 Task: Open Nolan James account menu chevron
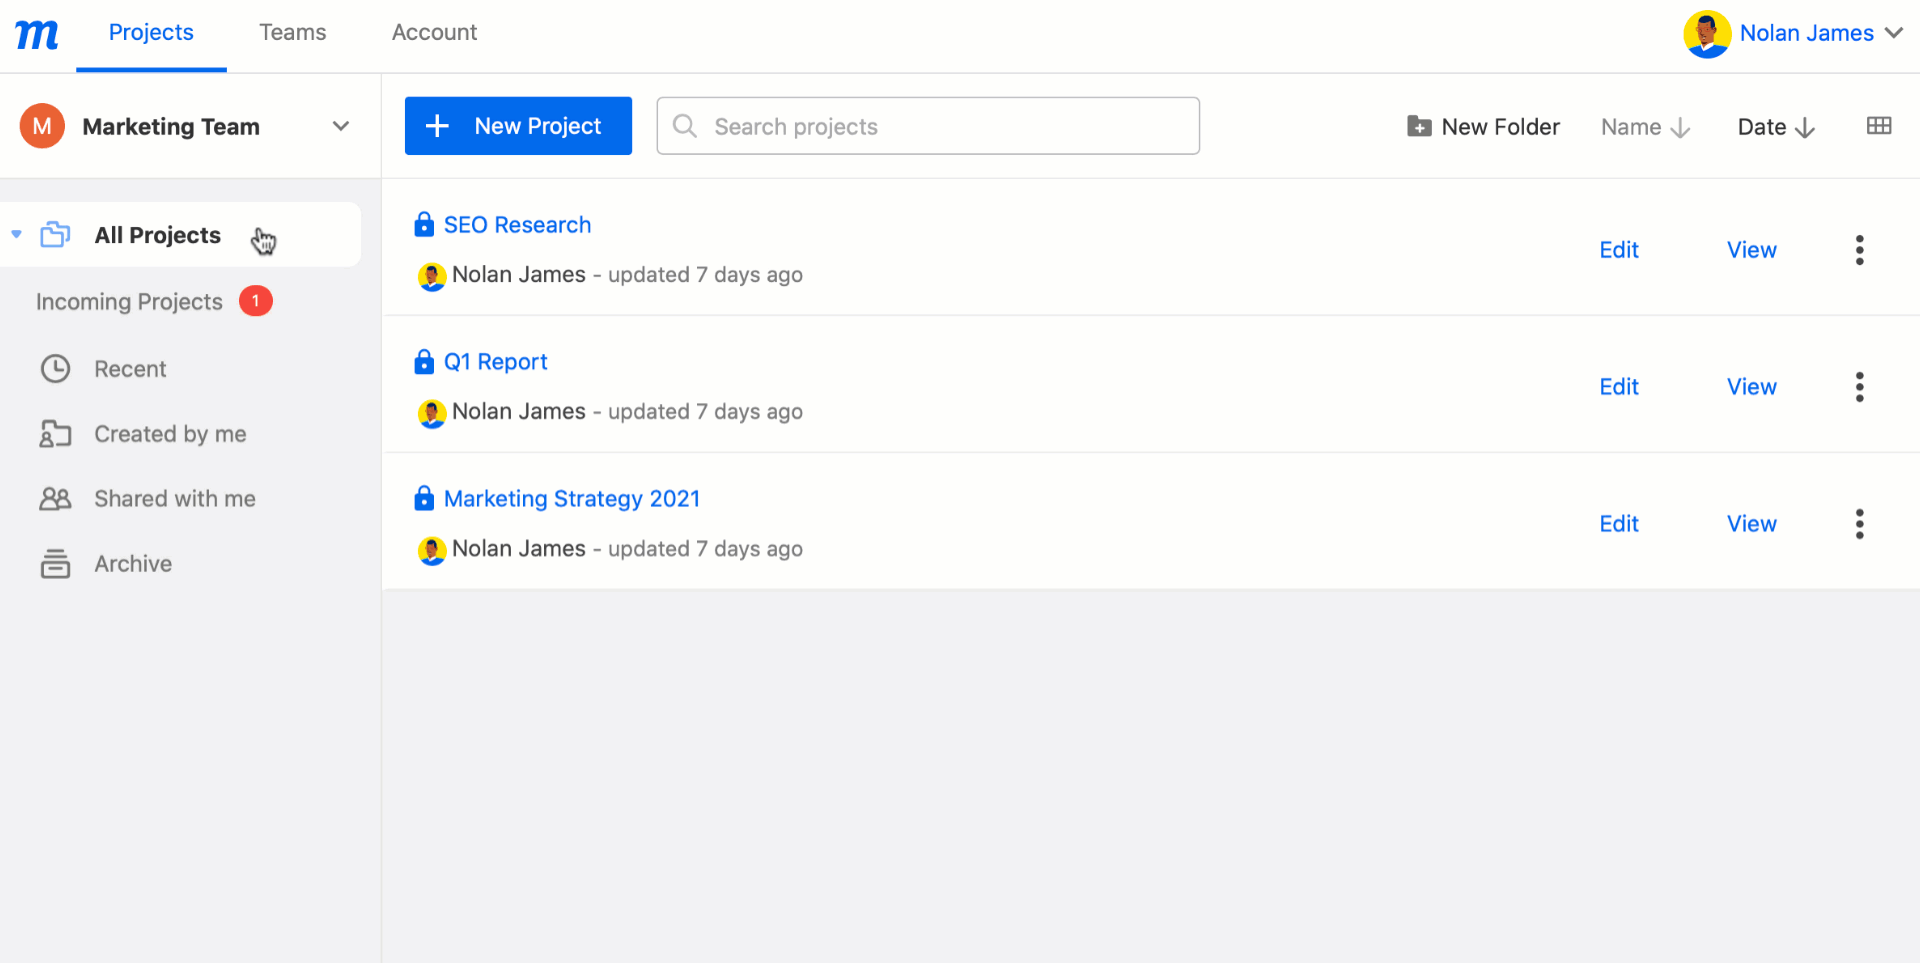coord(1893,33)
